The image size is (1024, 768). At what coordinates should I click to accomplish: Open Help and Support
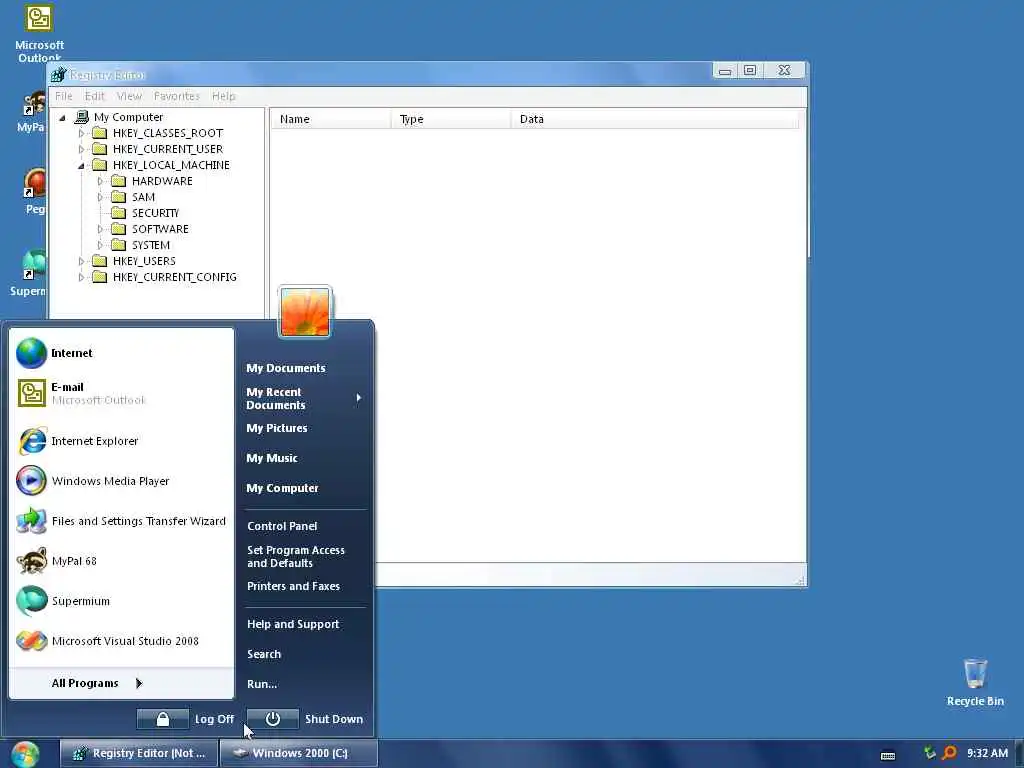(293, 624)
